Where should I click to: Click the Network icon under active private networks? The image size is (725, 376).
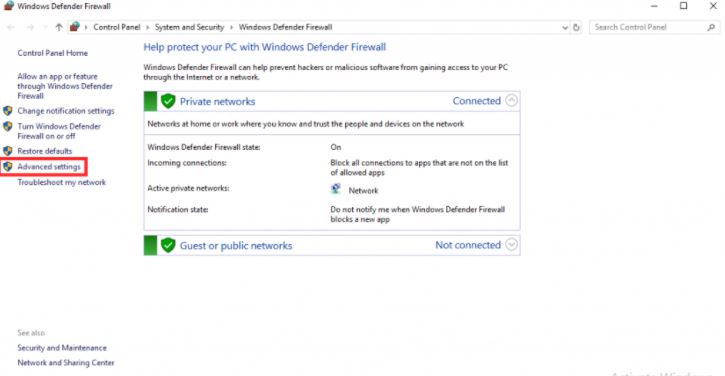coord(336,189)
